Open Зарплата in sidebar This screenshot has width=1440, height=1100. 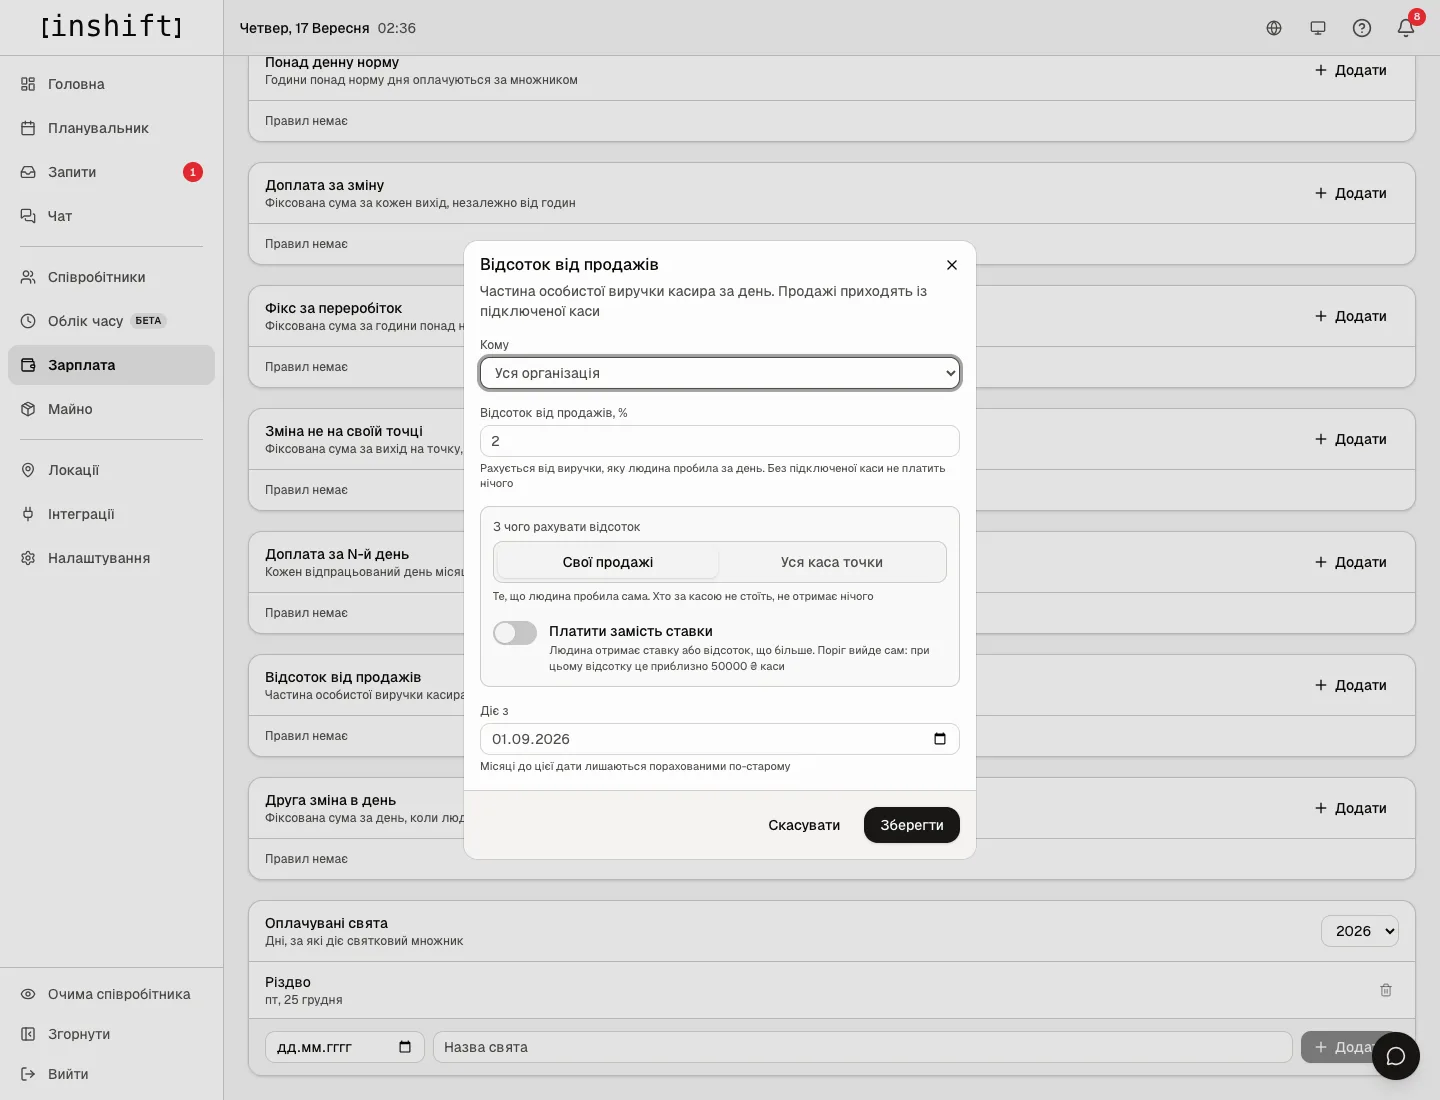(x=111, y=365)
